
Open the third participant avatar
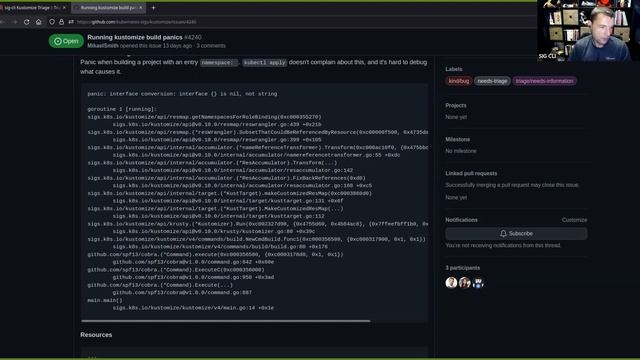click(478, 282)
